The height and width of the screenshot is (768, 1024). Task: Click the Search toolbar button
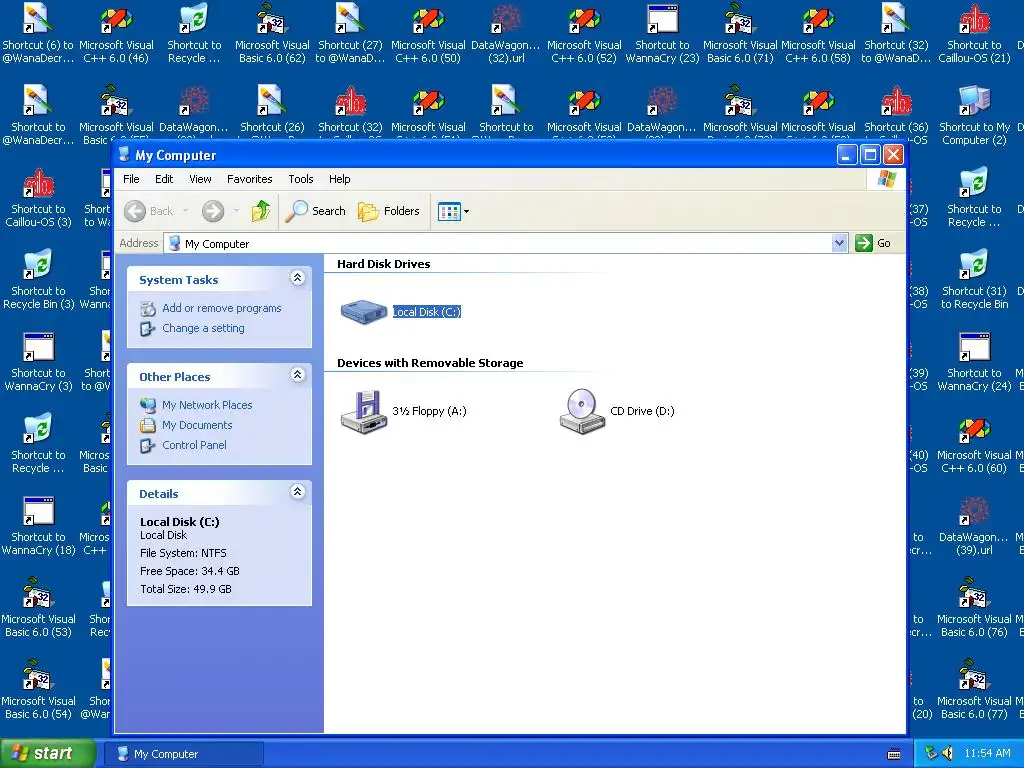pos(315,211)
